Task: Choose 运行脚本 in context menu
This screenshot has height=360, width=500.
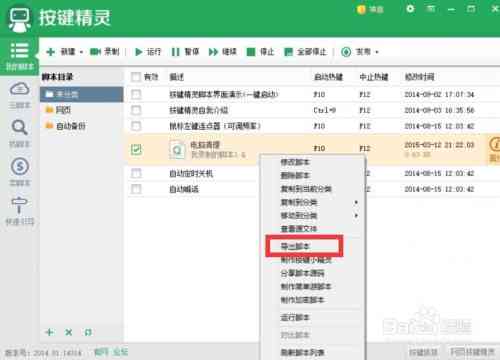Action: click(295, 317)
